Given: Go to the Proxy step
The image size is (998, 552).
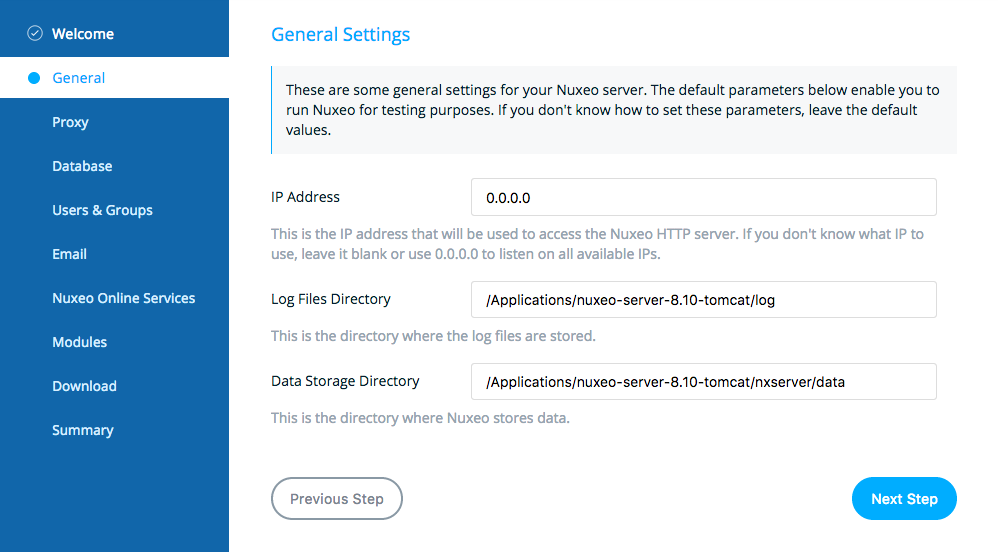Looking at the screenshot, I should coord(70,122).
